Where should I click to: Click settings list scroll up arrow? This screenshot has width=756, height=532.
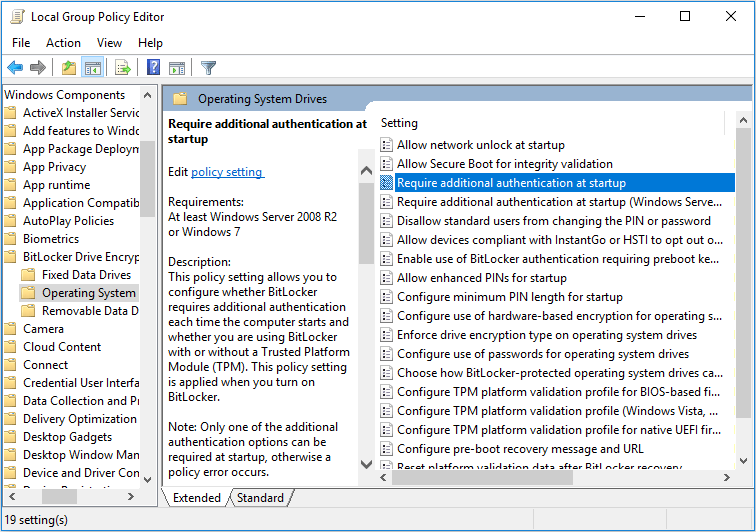pyautogui.click(x=743, y=120)
